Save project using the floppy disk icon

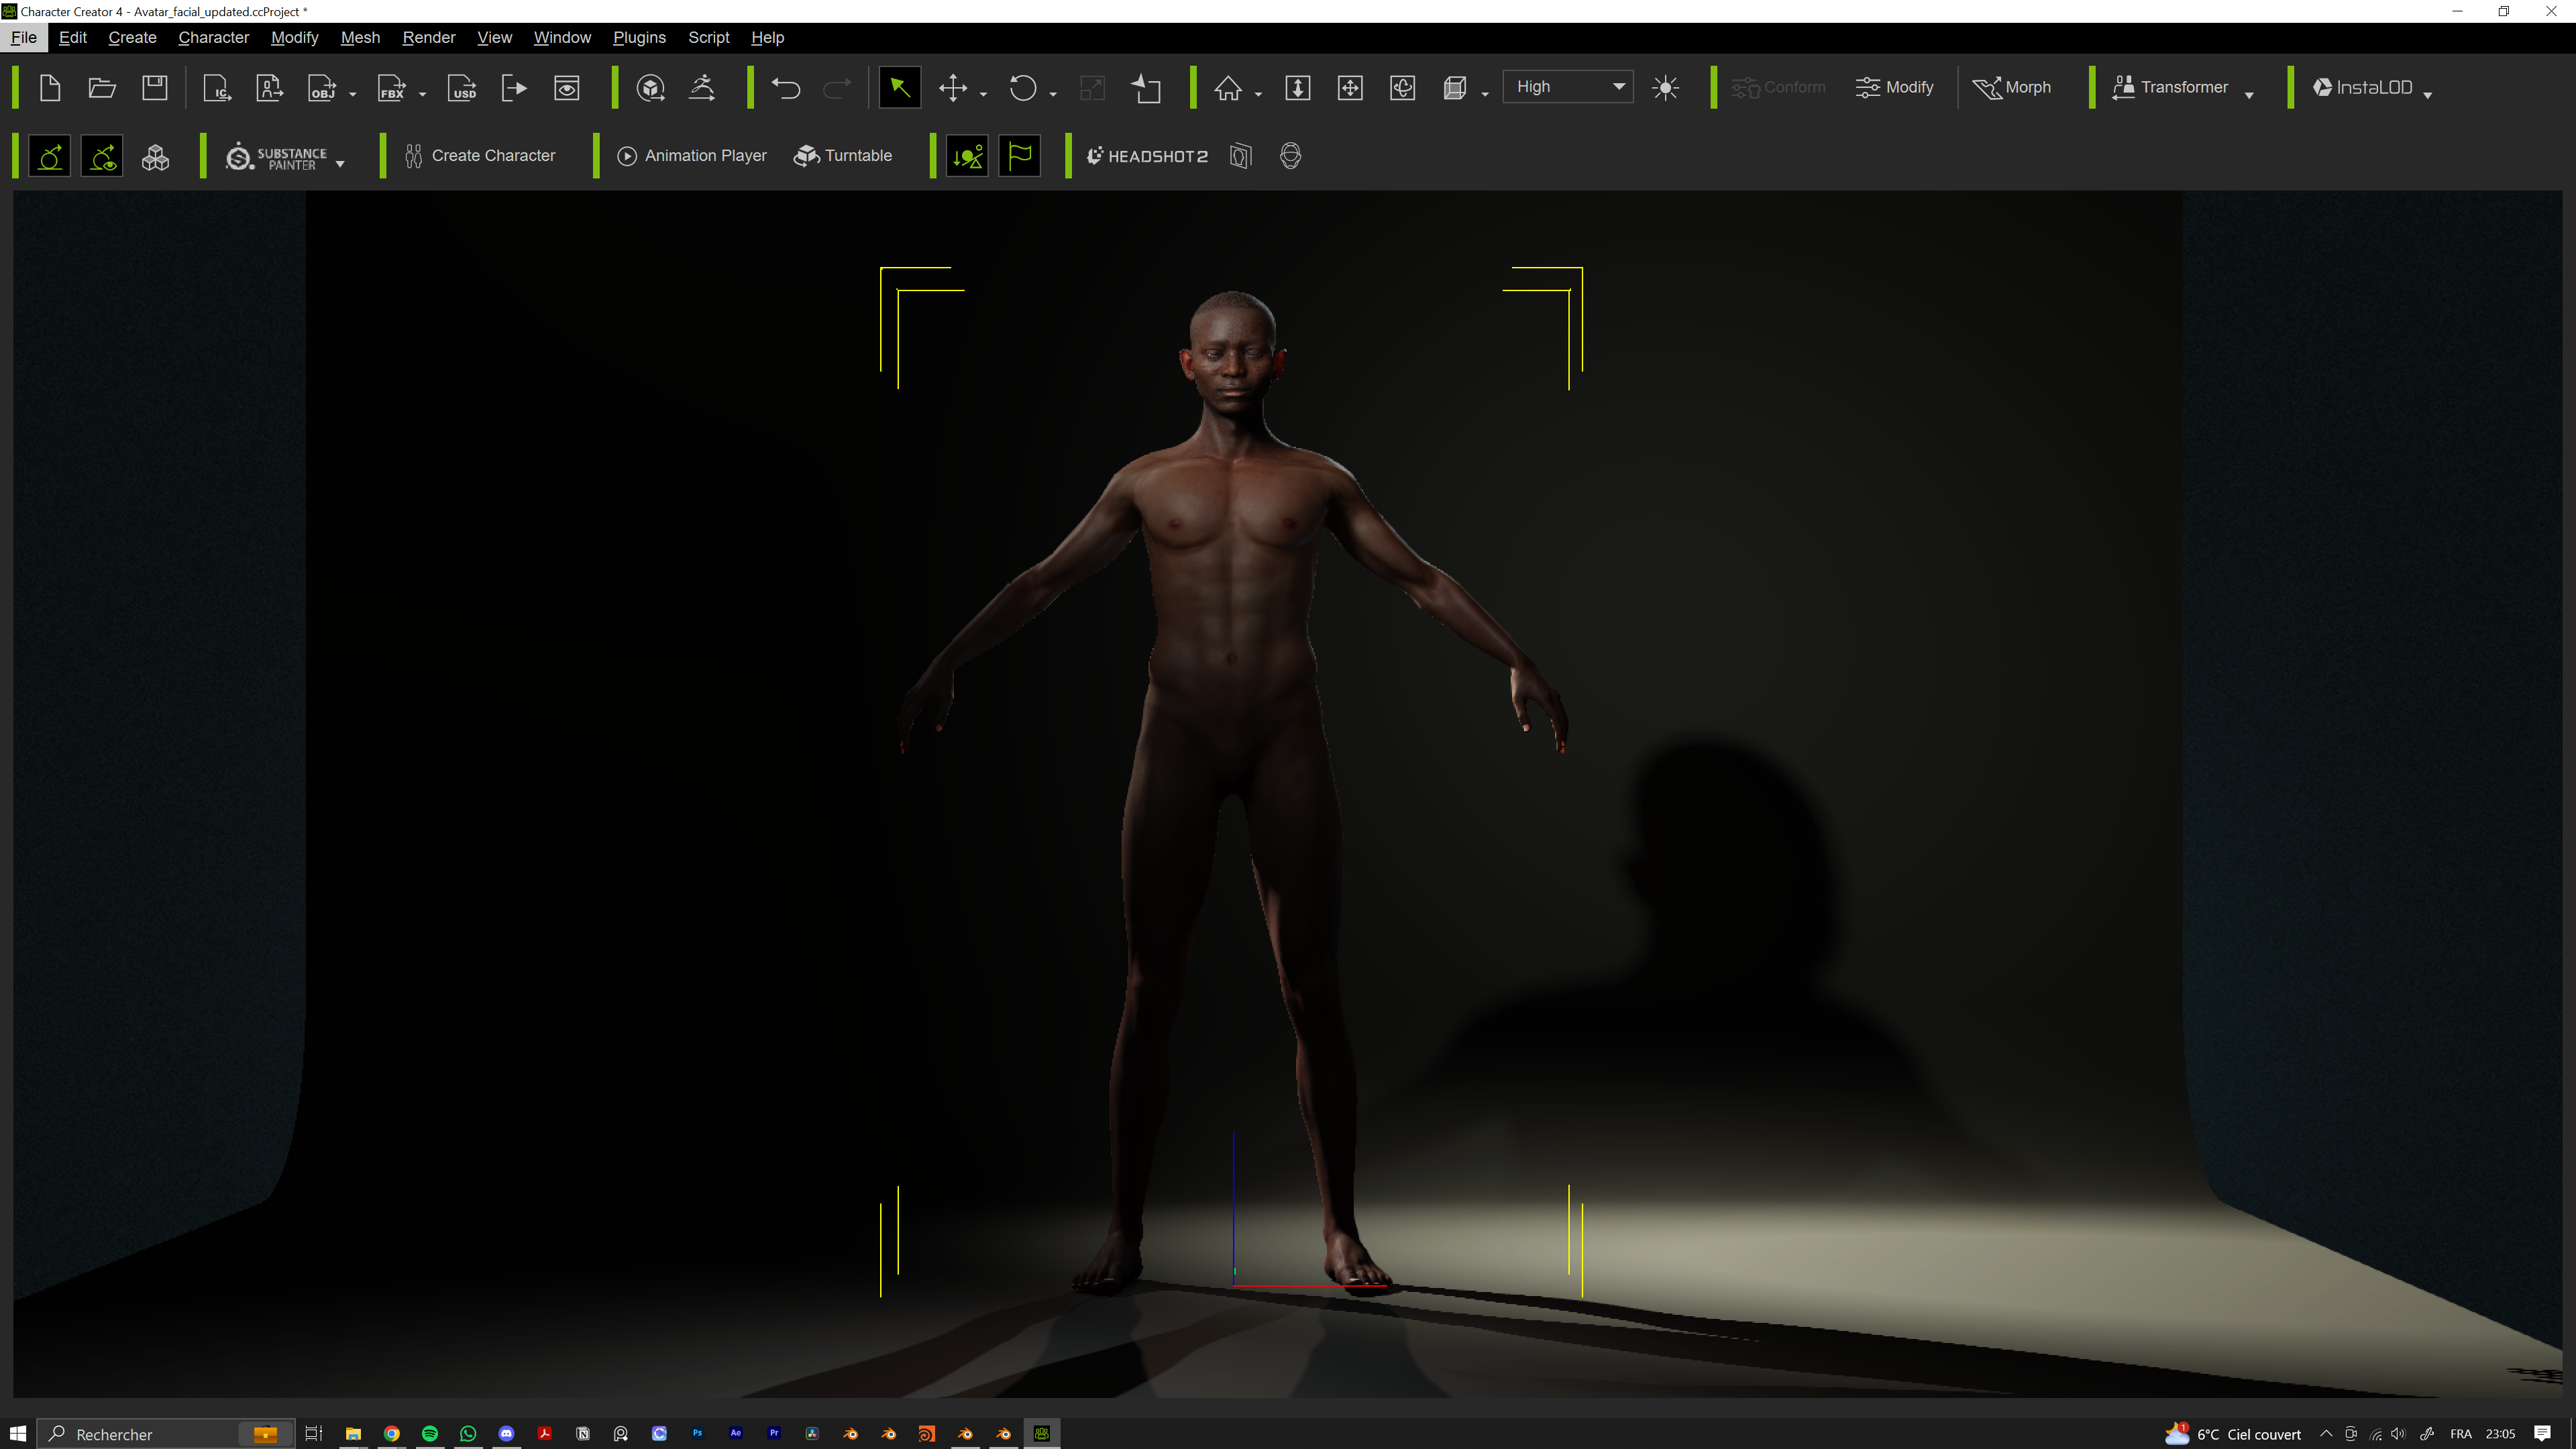(x=155, y=88)
